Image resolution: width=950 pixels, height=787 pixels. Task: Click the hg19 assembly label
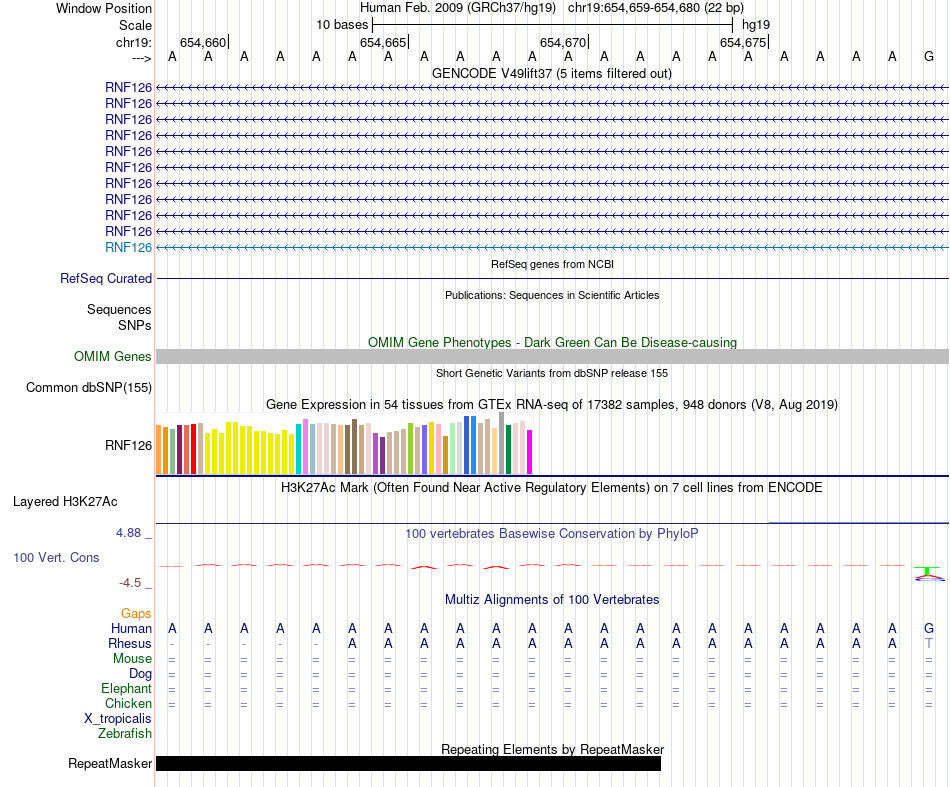coord(756,25)
